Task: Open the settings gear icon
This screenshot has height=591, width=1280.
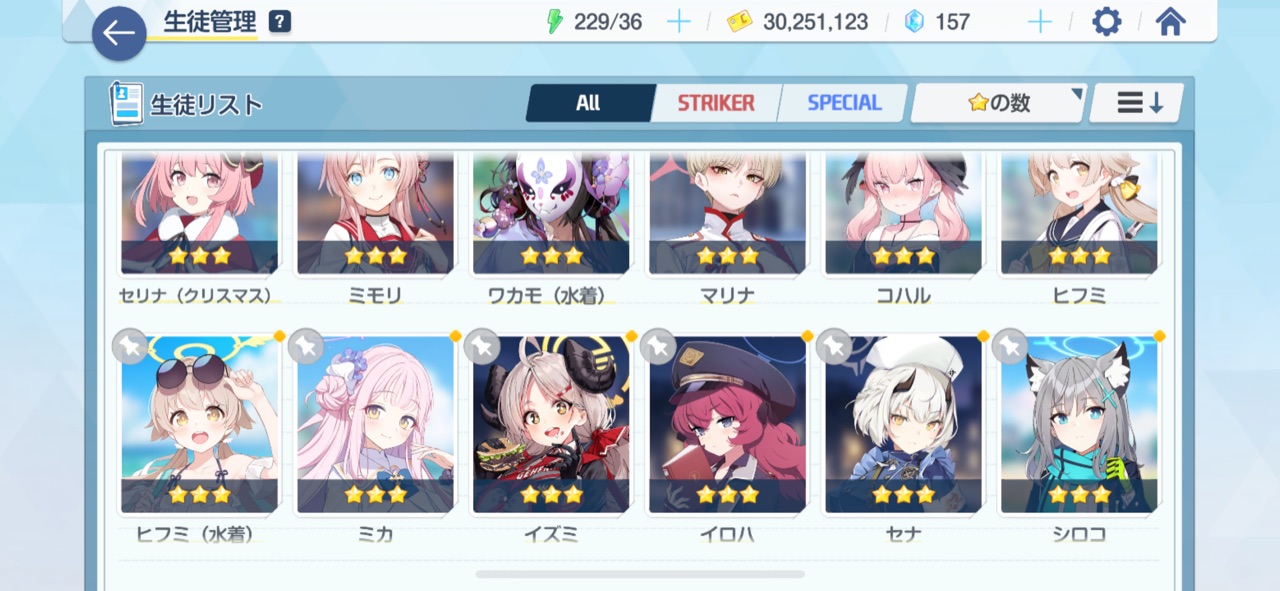Action: pyautogui.click(x=1106, y=21)
